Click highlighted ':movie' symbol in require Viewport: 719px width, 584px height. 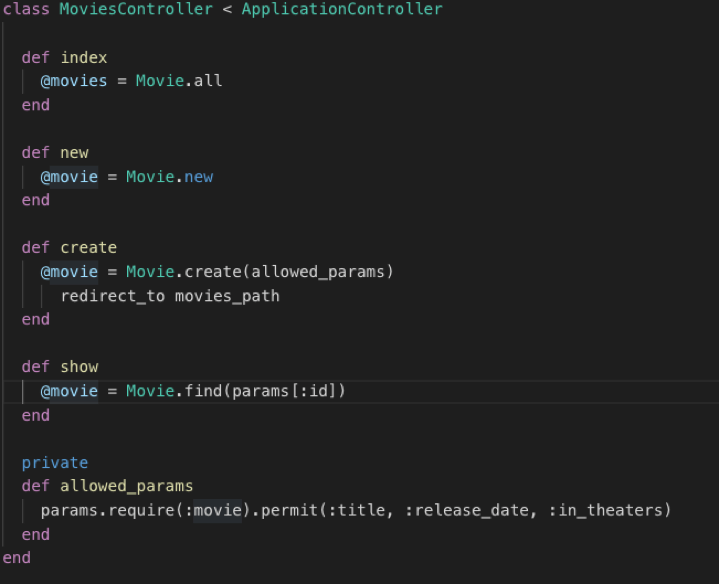coord(213,510)
